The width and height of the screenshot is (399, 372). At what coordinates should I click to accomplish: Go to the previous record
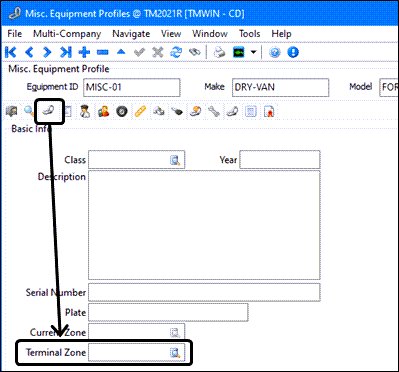(x=29, y=52)
